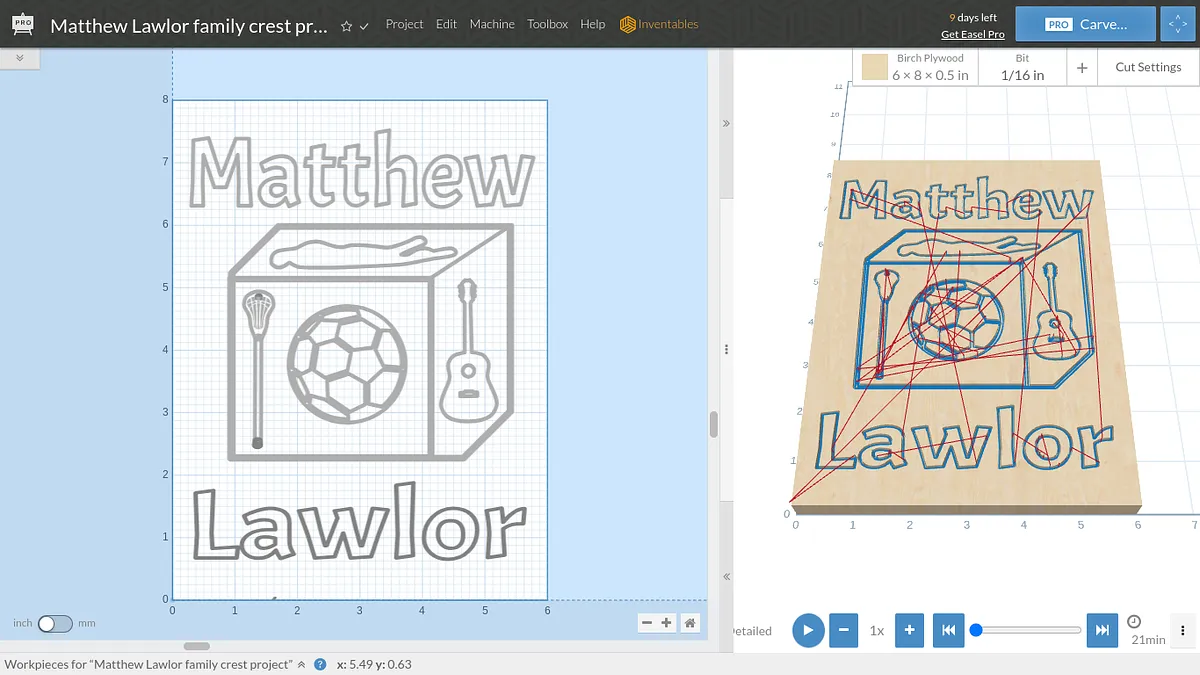Open the Machine menu
This screenshot has width=1200, height=675.
click(x=492, y=24)
